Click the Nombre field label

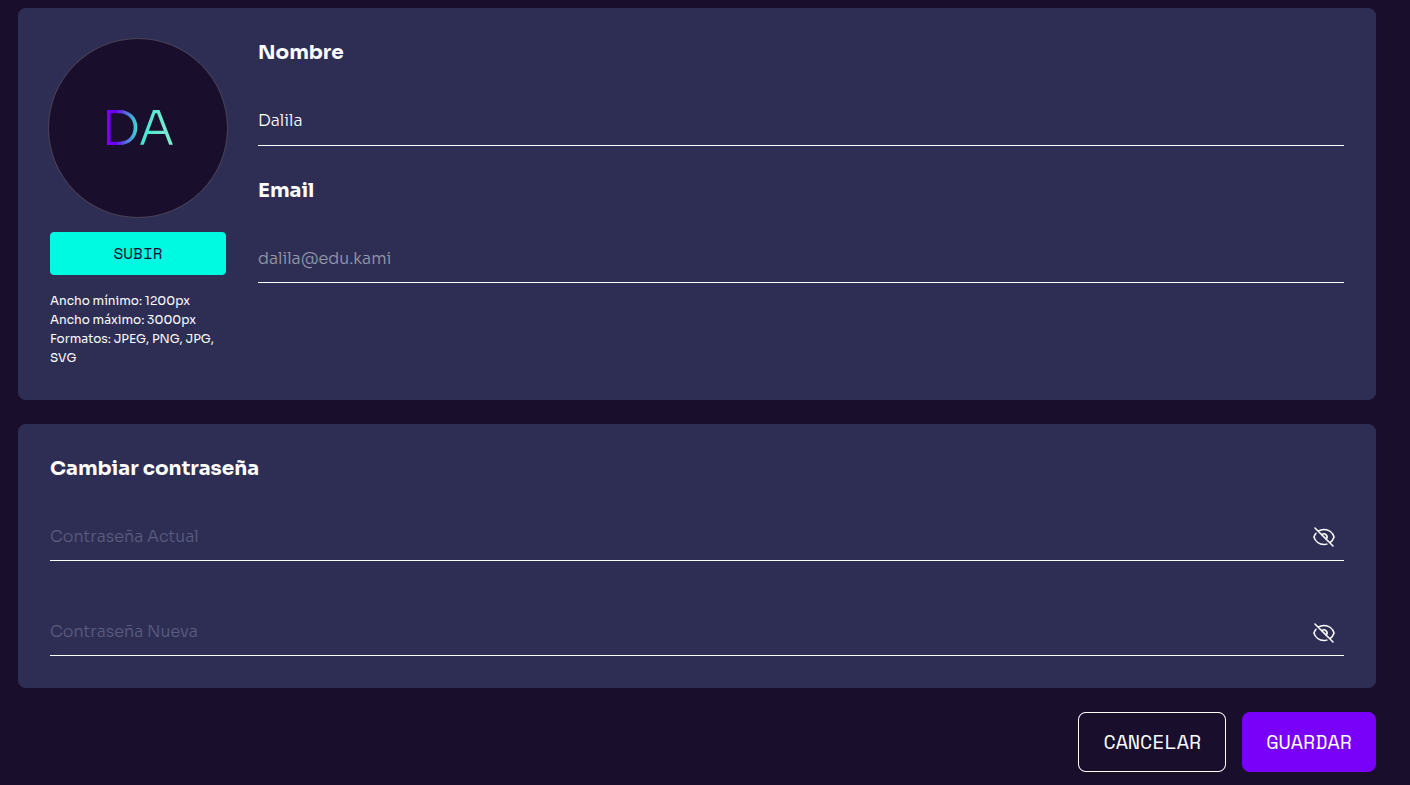(301, 52)
